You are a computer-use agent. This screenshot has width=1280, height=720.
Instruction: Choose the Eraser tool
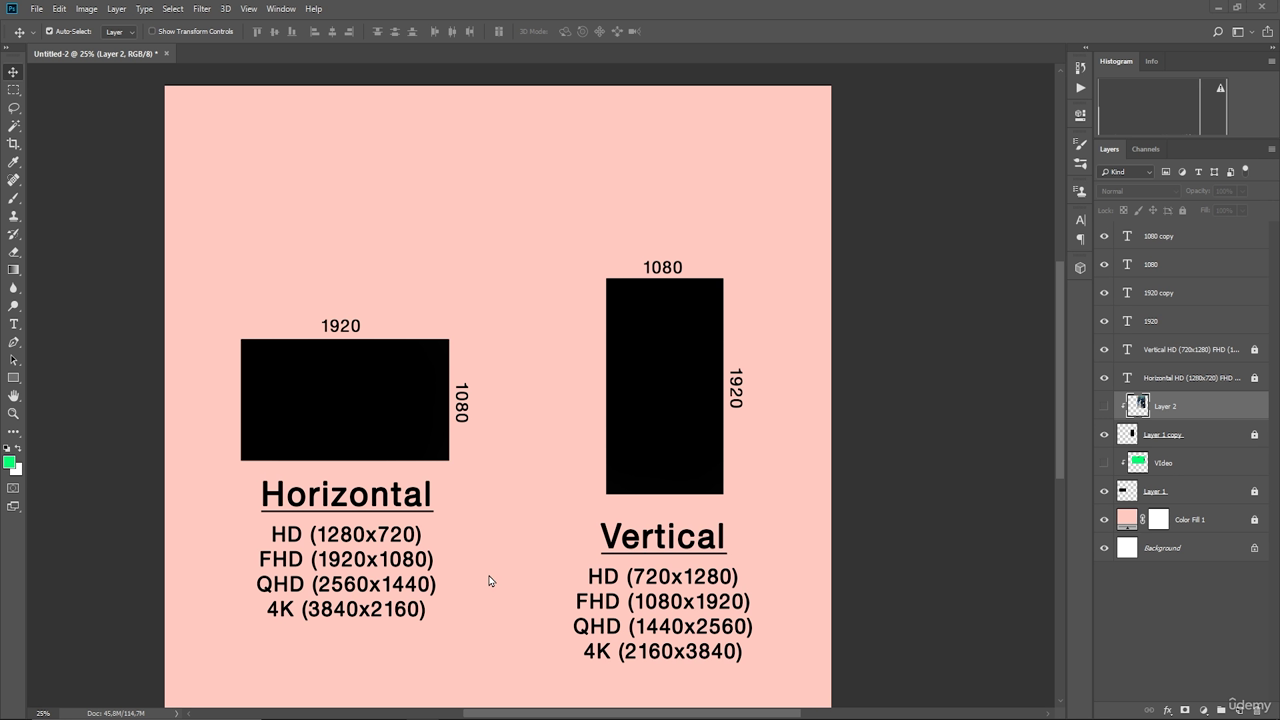point(13,252)
